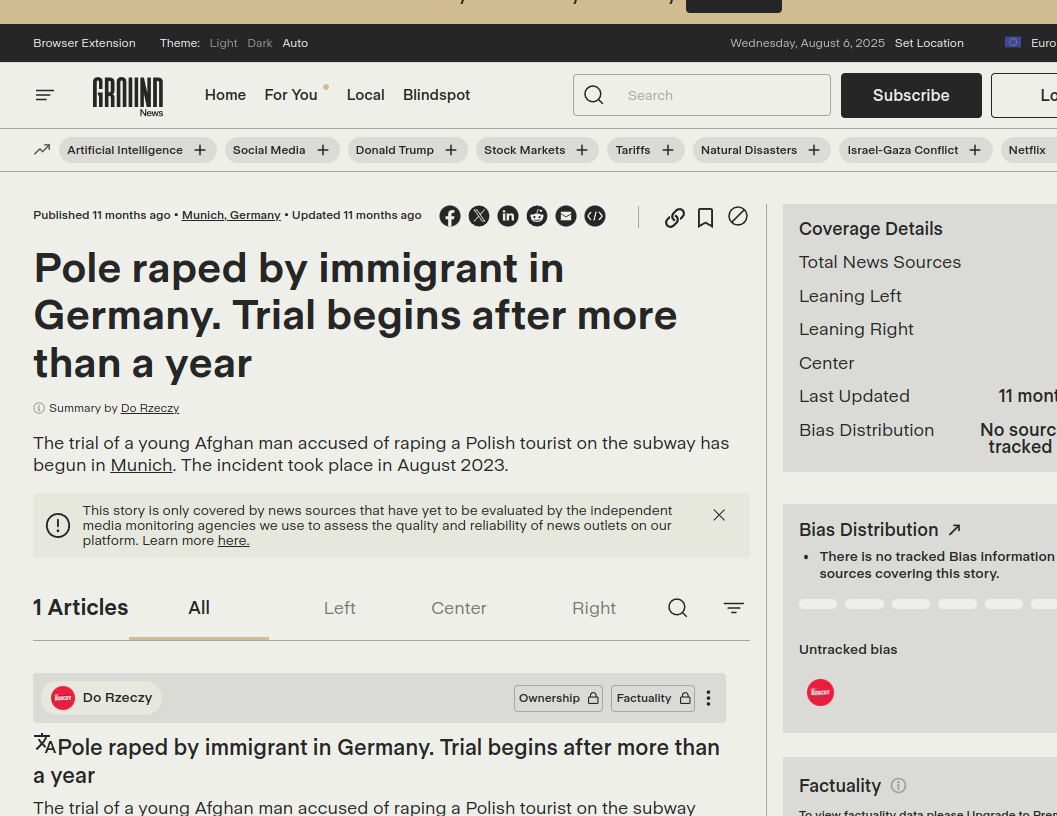Open the Artificial Intelligence topic

(x=125, y=150)
